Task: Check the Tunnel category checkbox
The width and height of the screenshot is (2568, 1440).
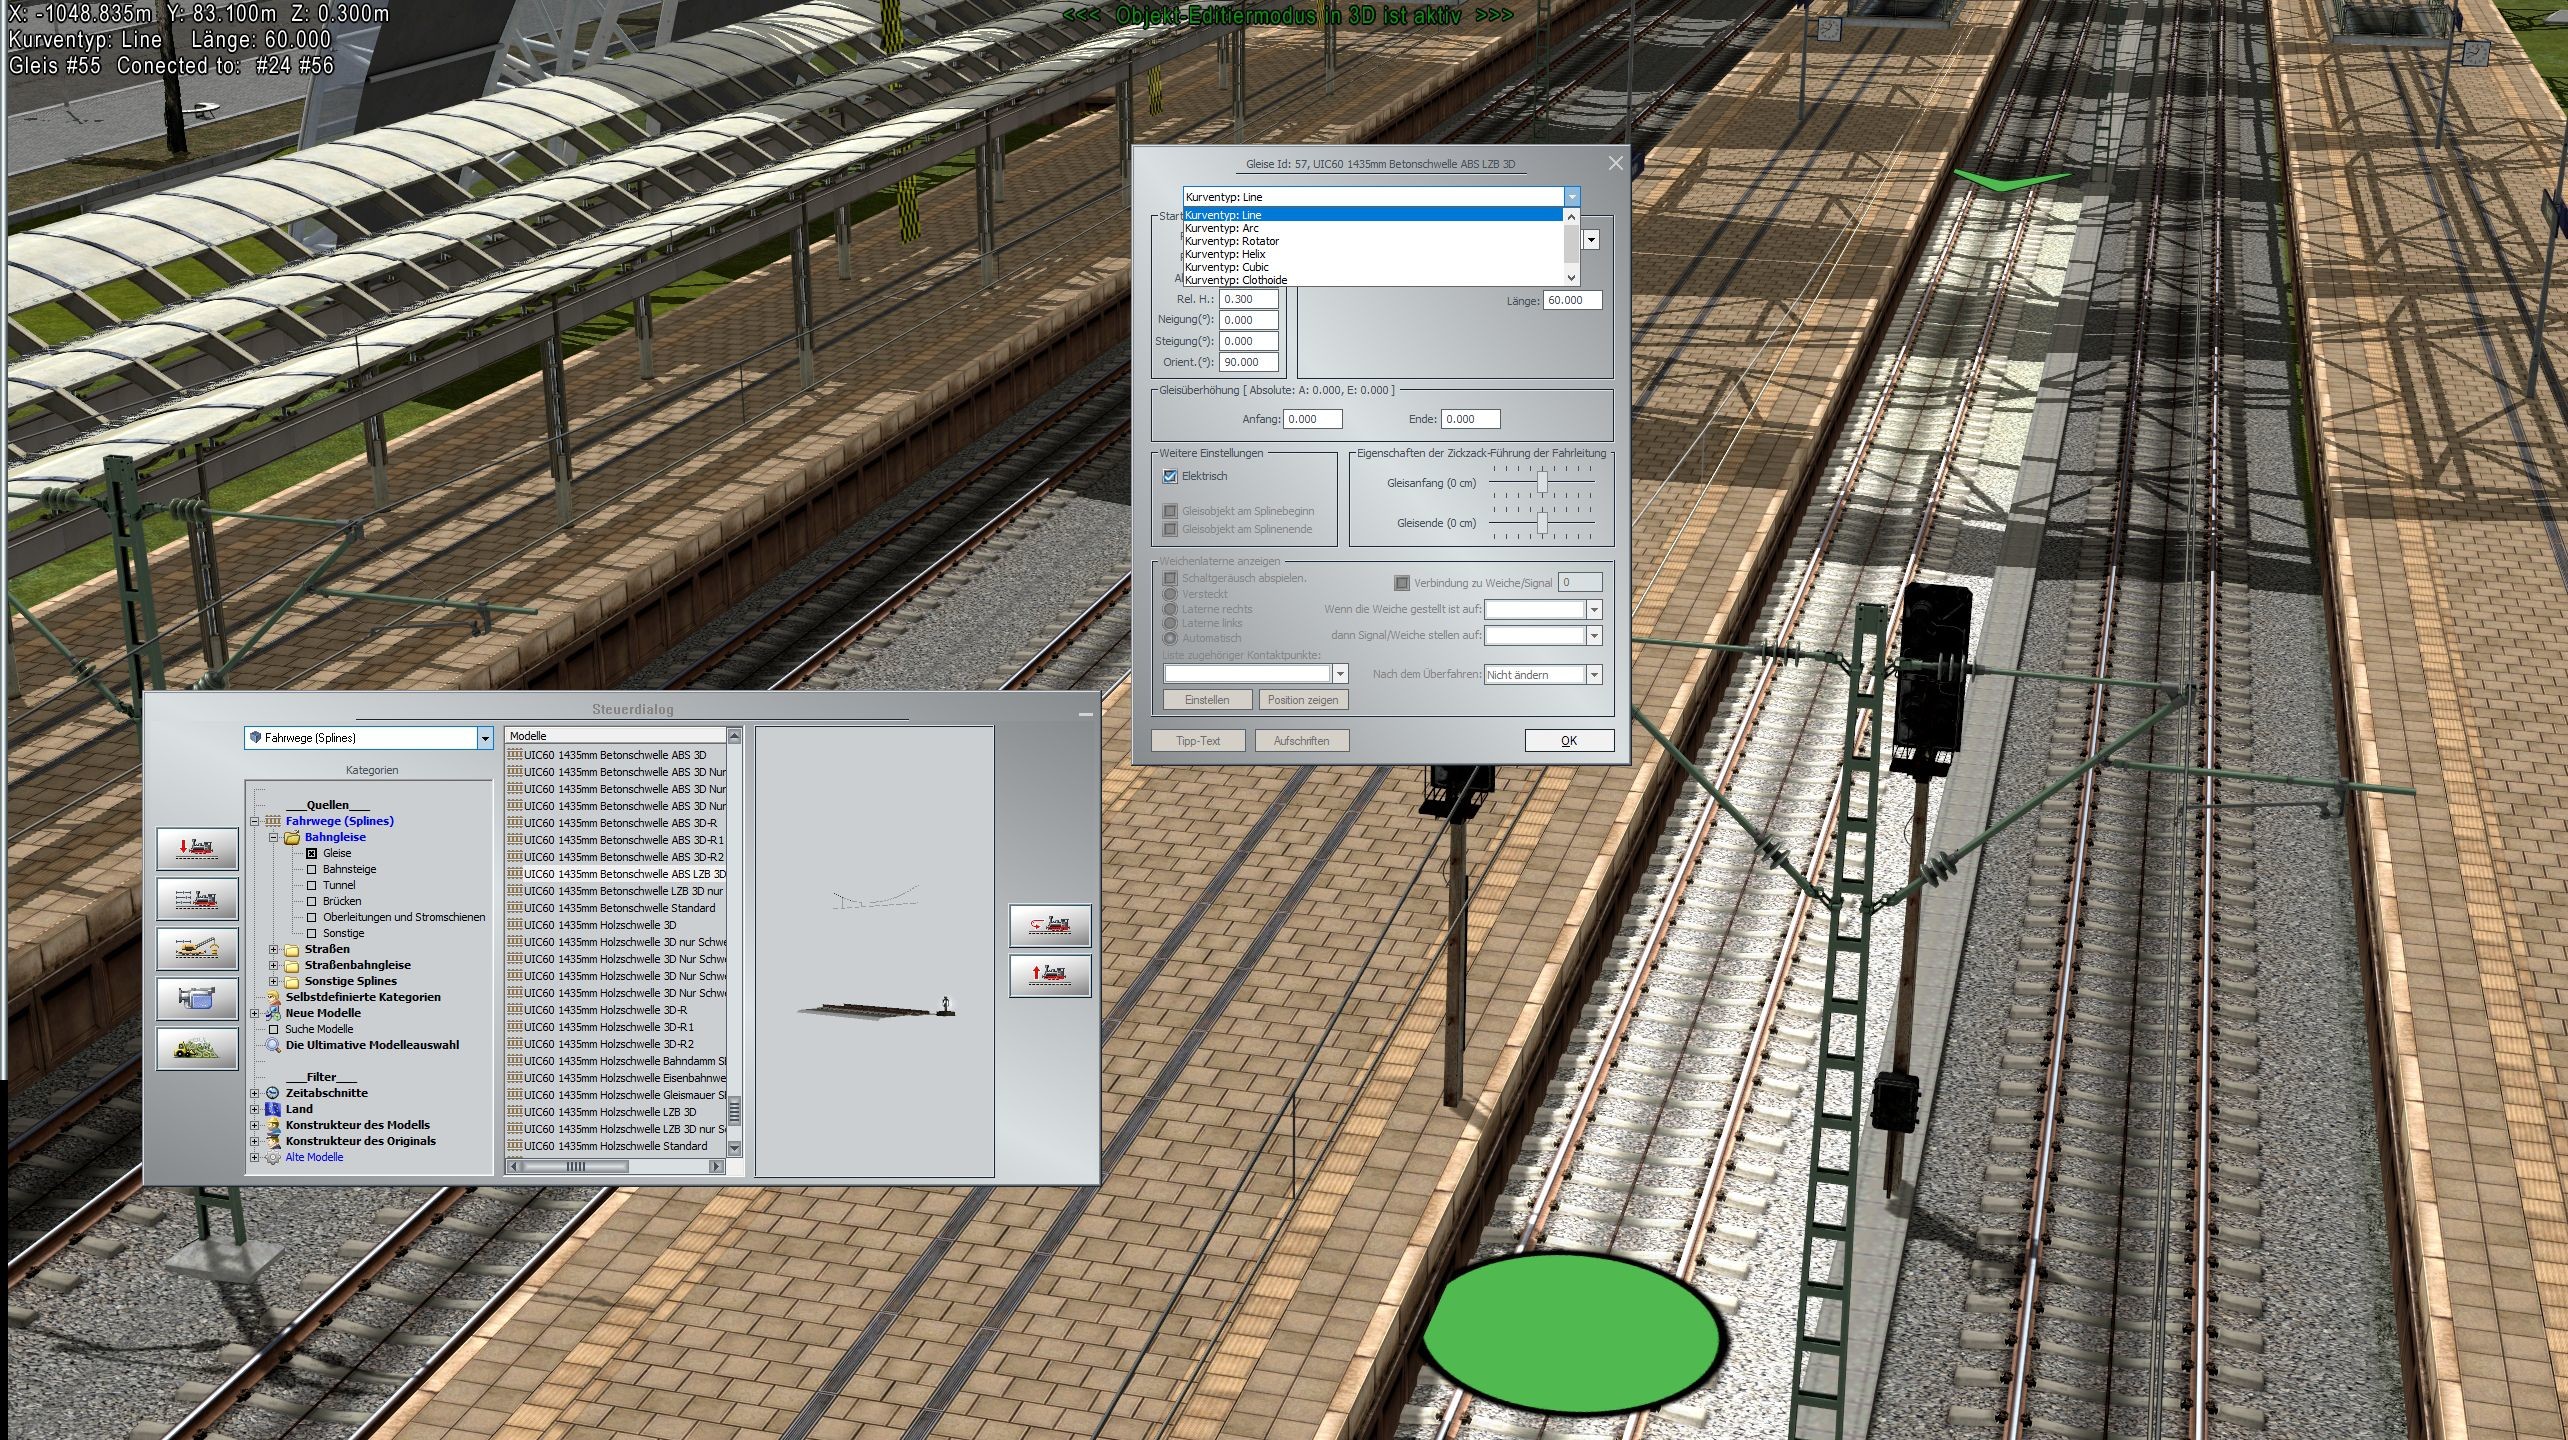Action: [x=312, y=885]
